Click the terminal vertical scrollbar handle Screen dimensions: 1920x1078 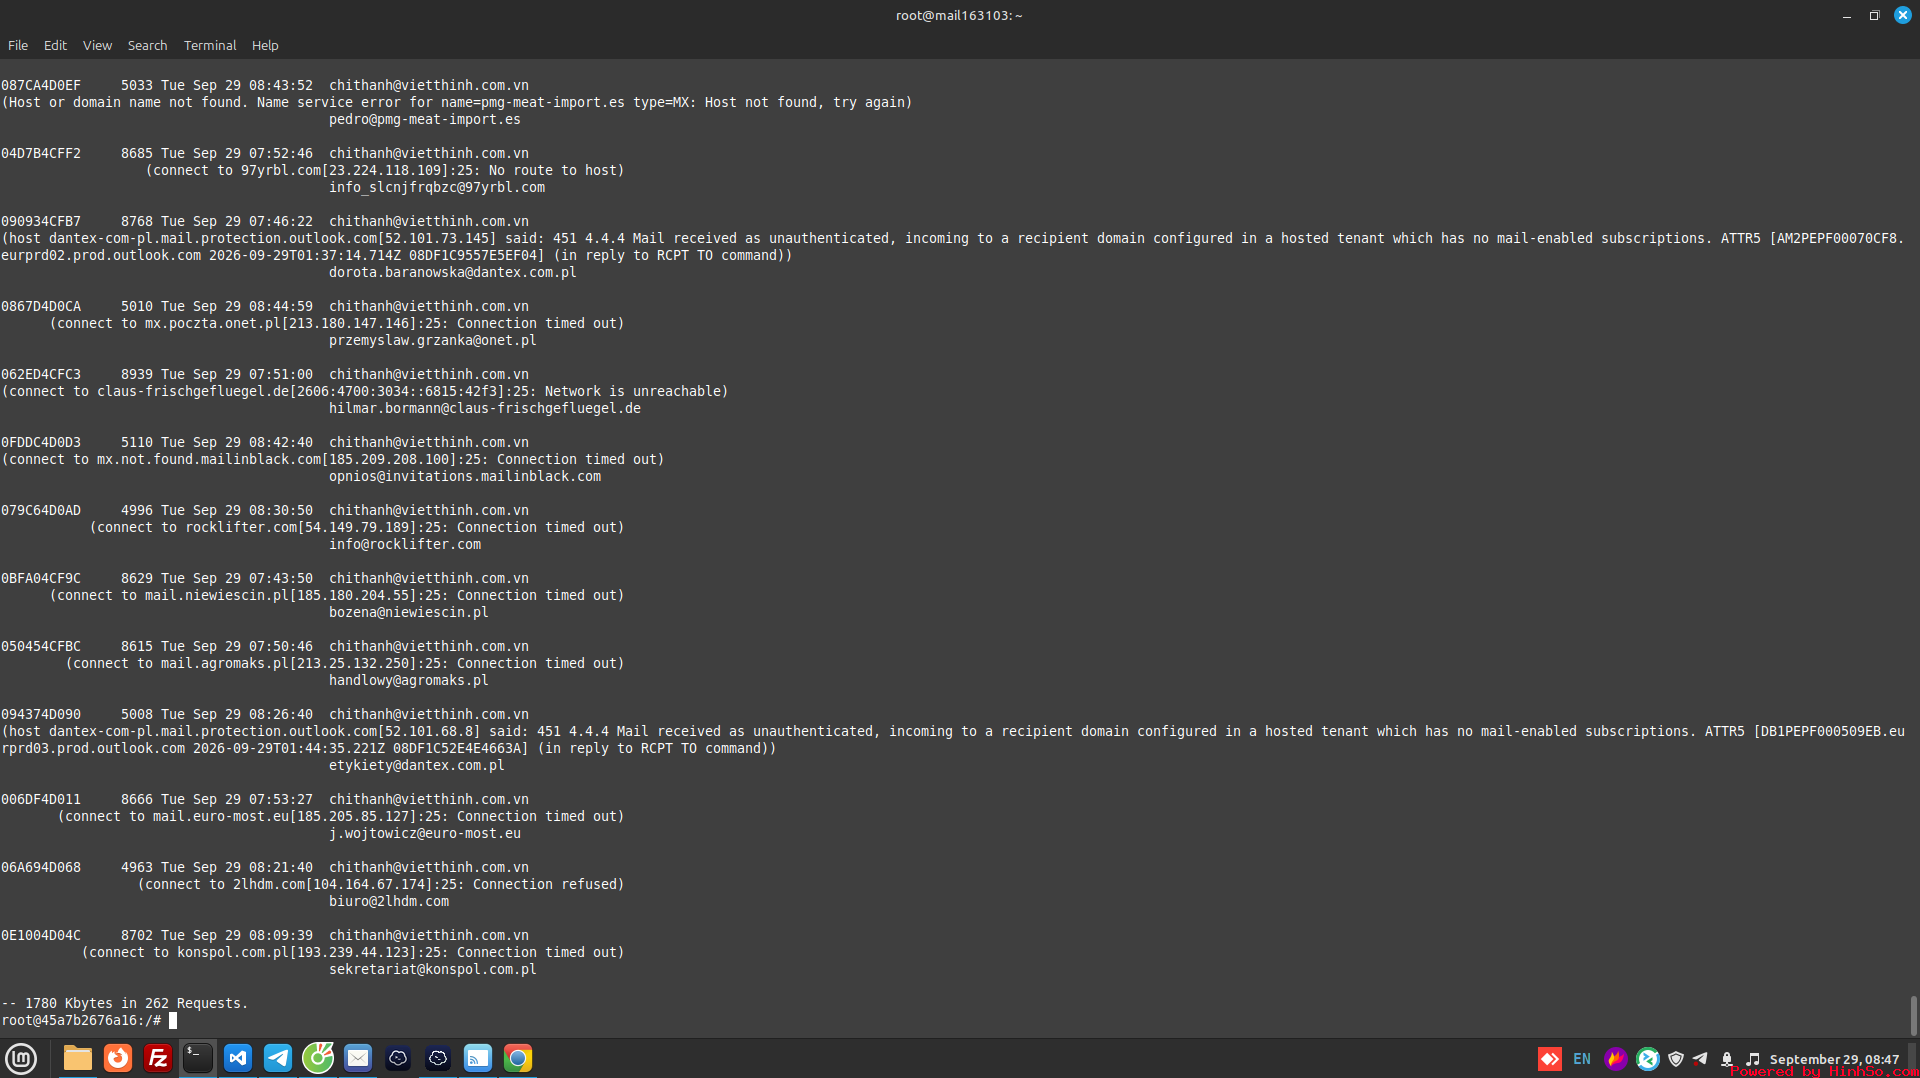tap(1913, 1015)
